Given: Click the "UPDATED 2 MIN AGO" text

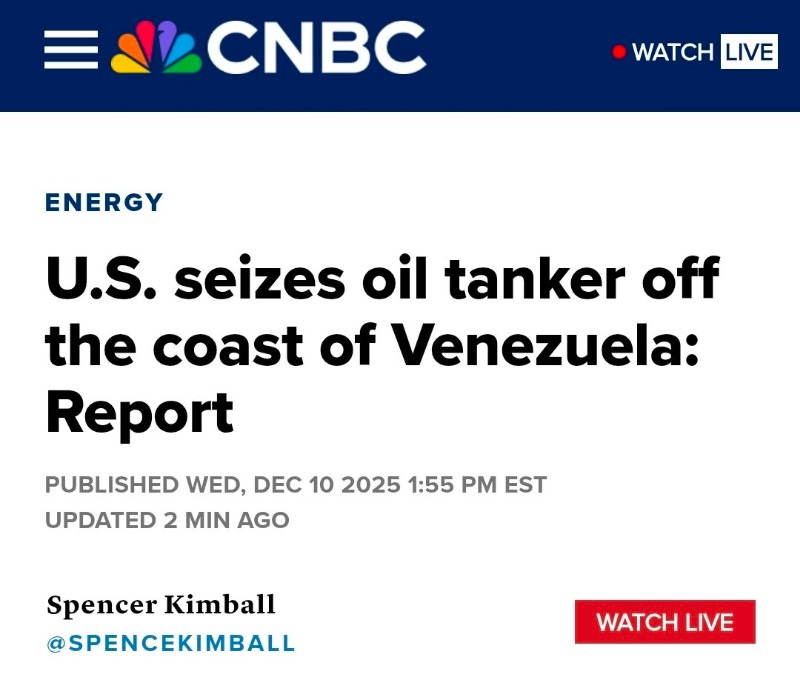Looking at the screenshot, I should coord(167,520).
